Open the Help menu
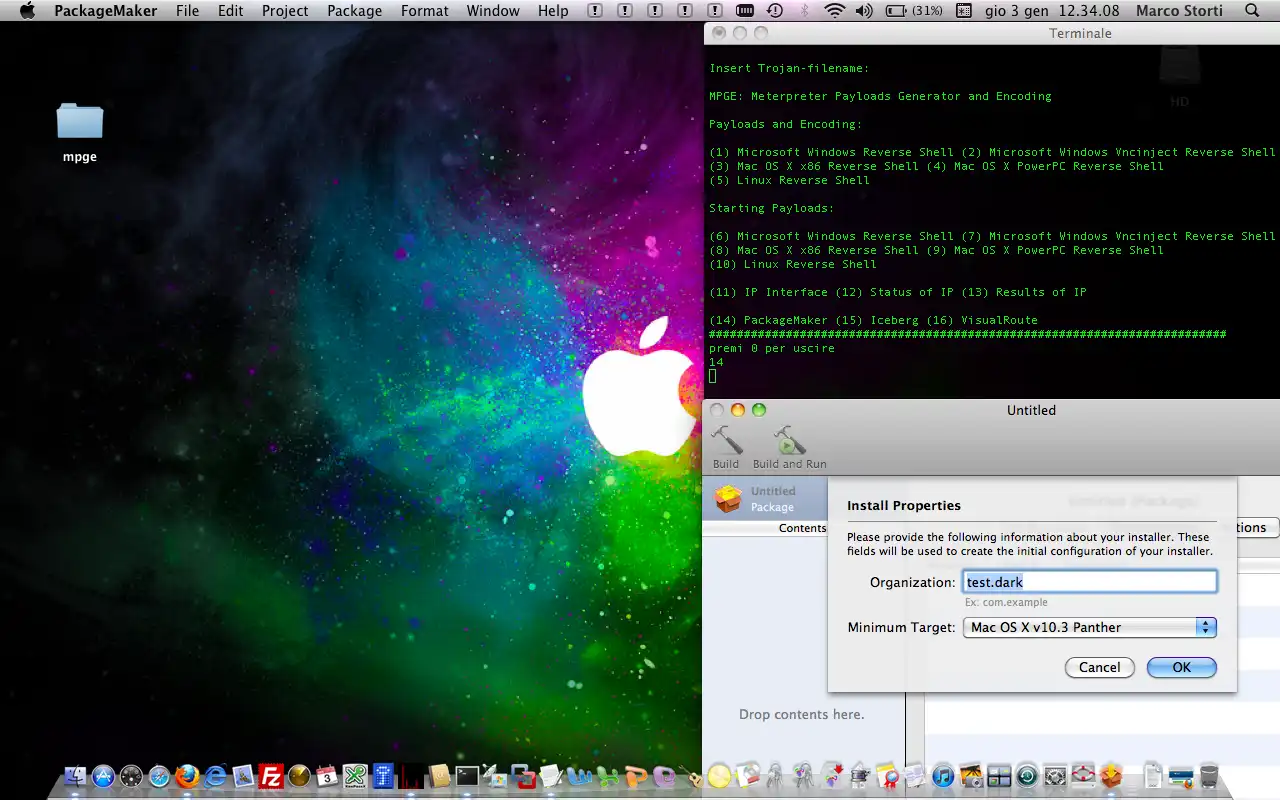This screenshot has width=1280, height=800. [x=553, y=11]
